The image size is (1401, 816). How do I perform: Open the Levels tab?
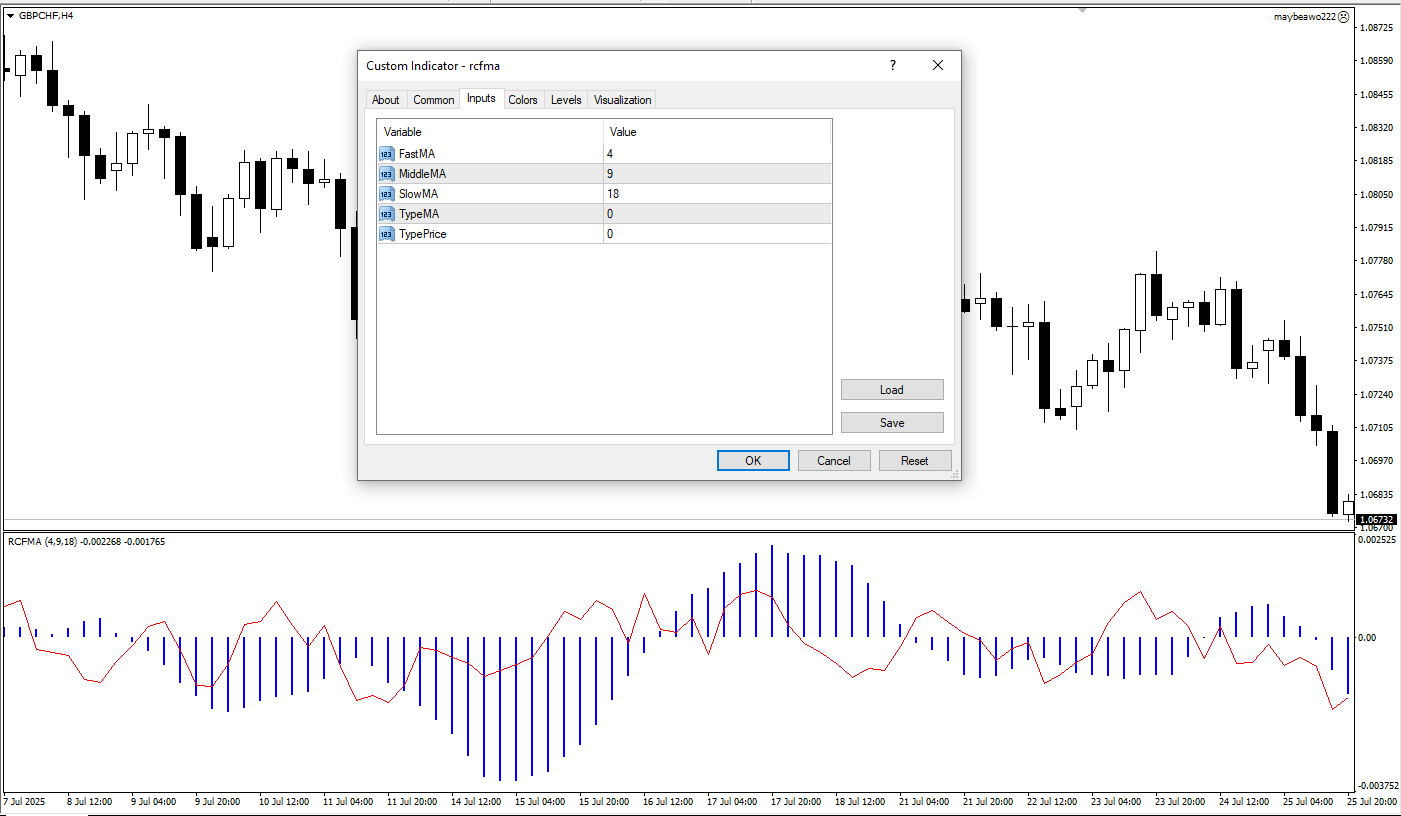click(566, 100)
